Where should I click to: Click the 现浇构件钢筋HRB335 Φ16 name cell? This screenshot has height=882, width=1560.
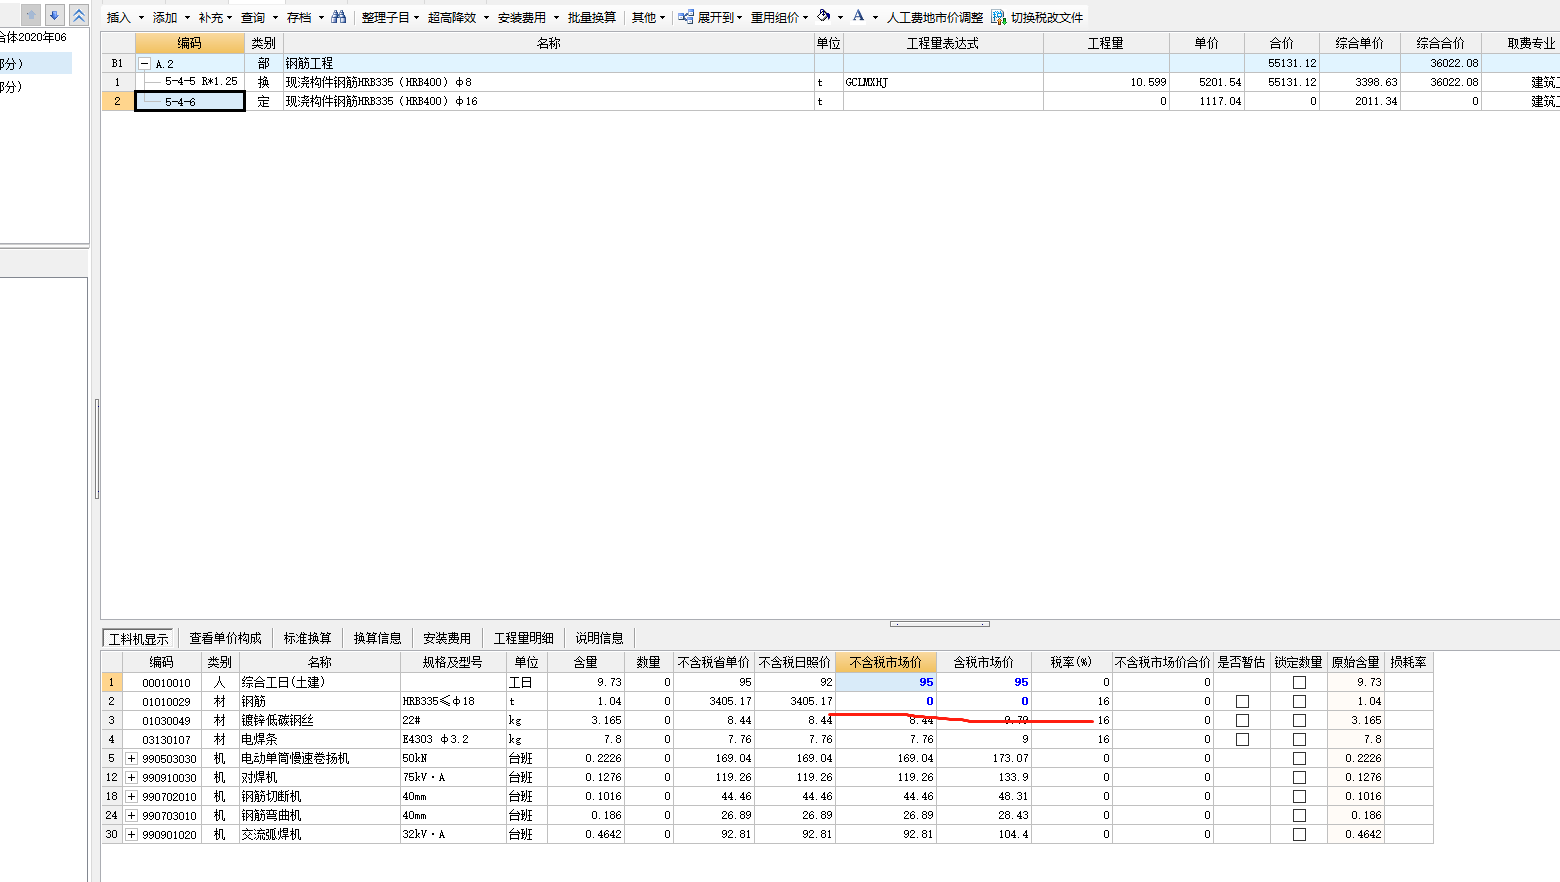pyautogui.click(x=548, y=101)
